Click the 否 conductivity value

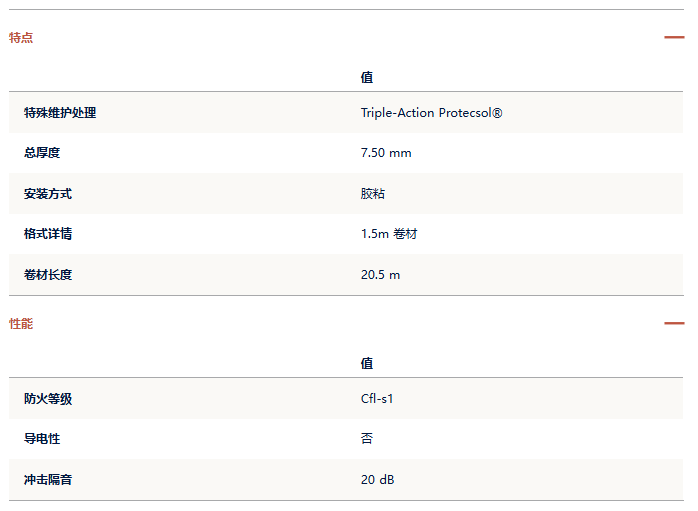pyautogui.click(x=367, y=438)
